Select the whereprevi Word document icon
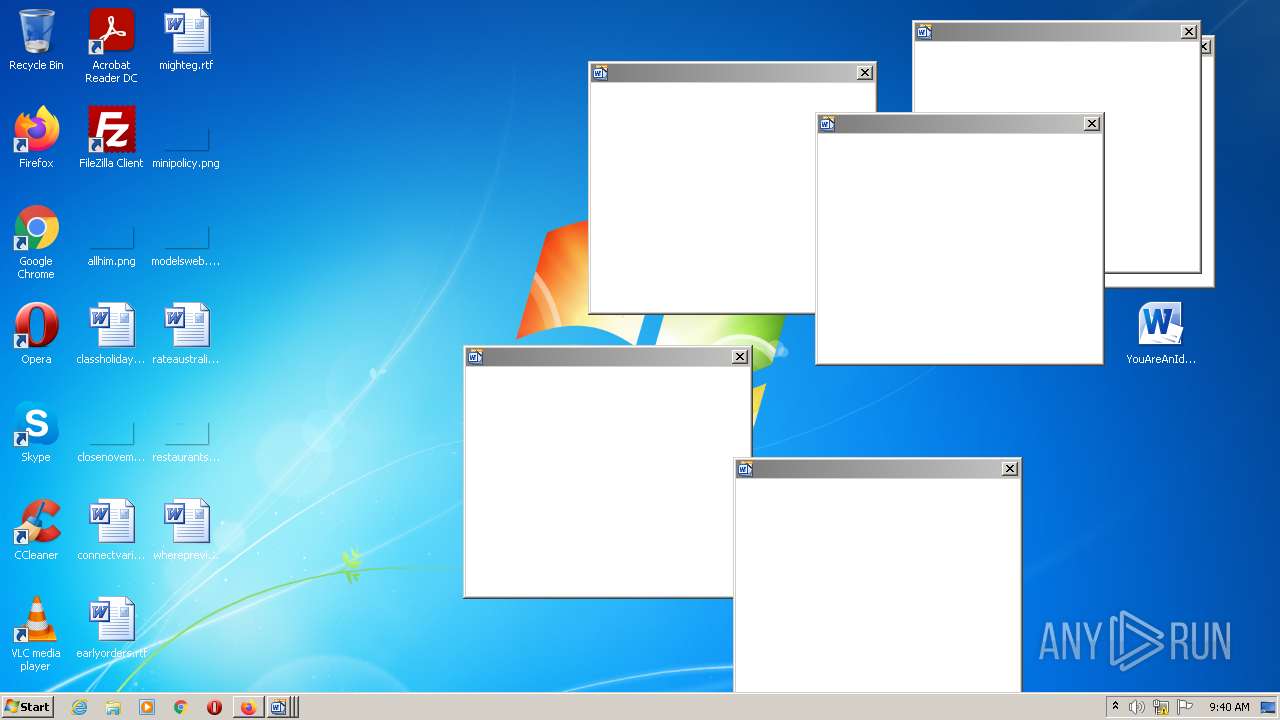The image size is (1280, 720). point(186,530)
